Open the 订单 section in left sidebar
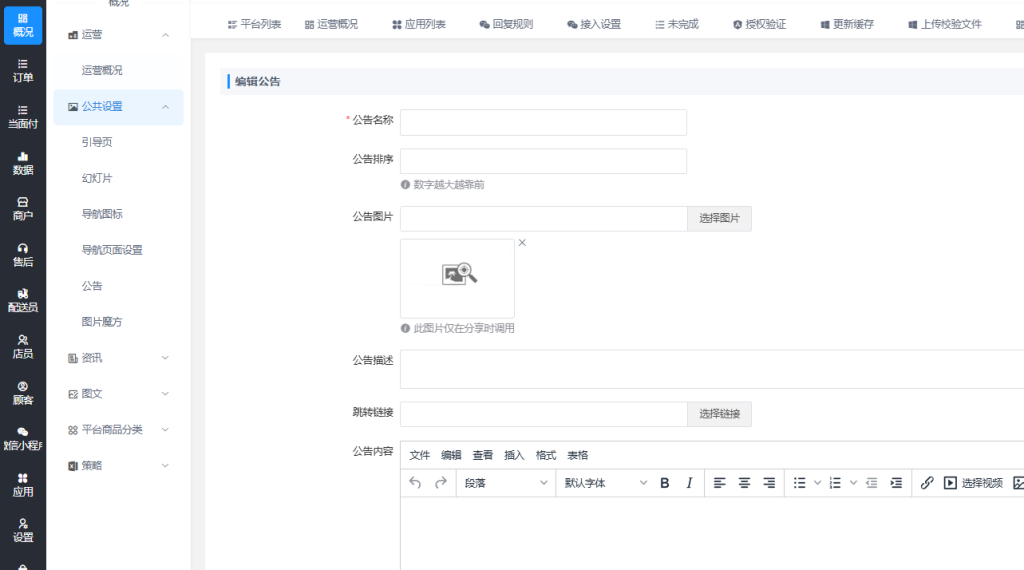This screenshot has width=1024, height=570. pos(23,70)
